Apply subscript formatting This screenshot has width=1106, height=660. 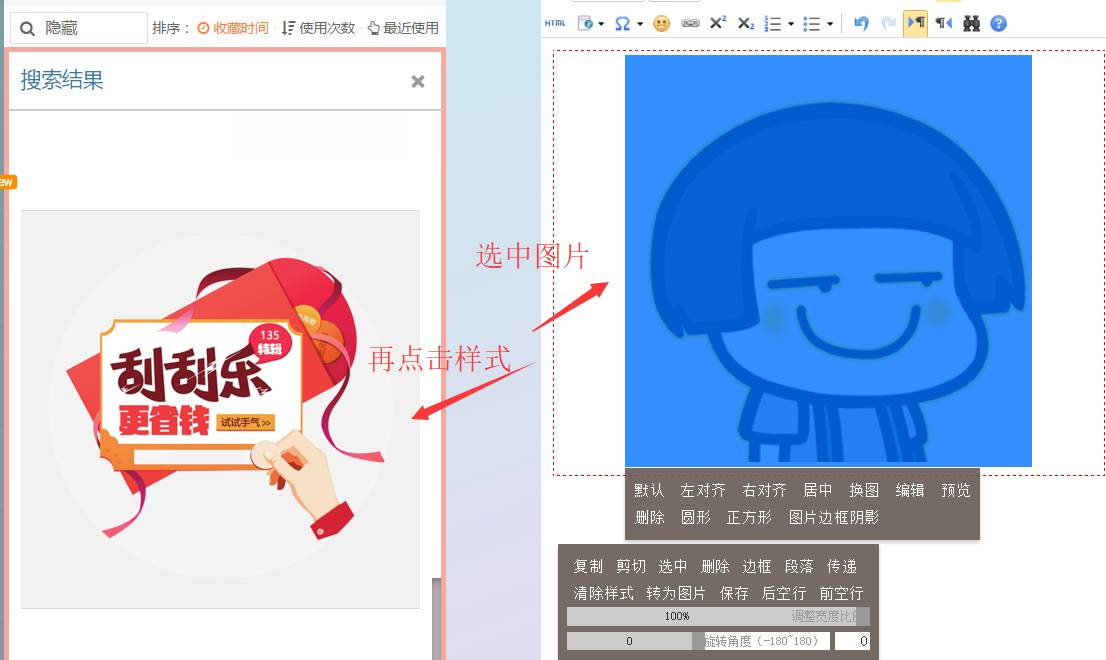point(746,23)
